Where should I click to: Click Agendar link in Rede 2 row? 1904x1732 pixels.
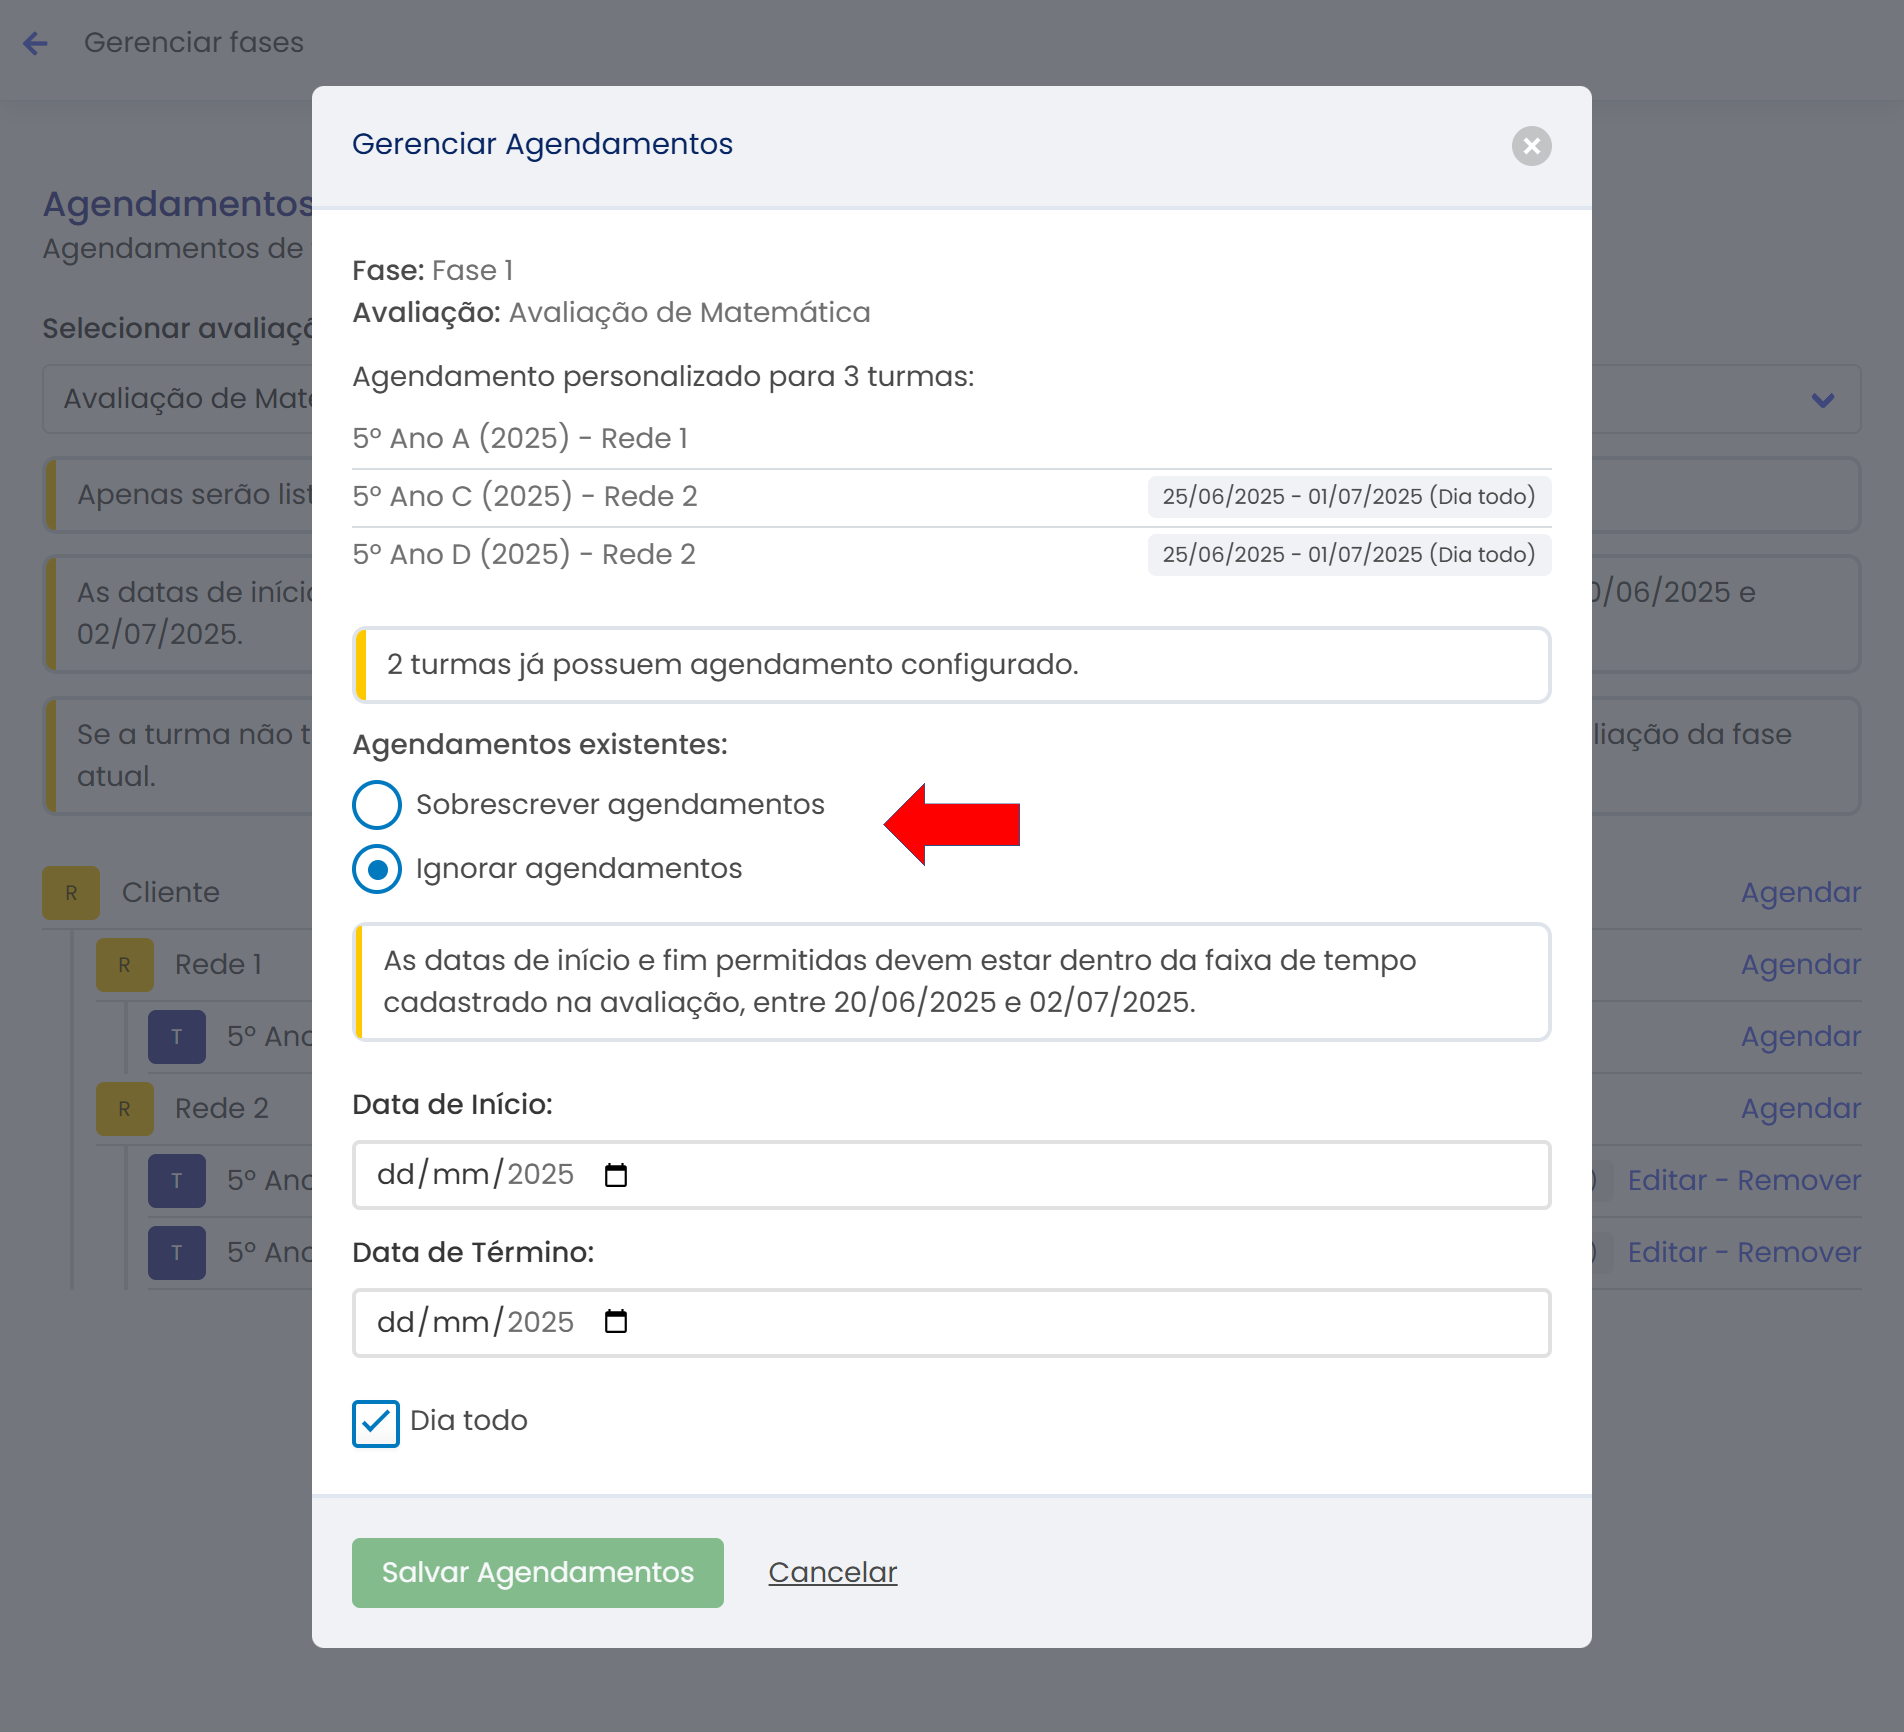(1800, 1108)
